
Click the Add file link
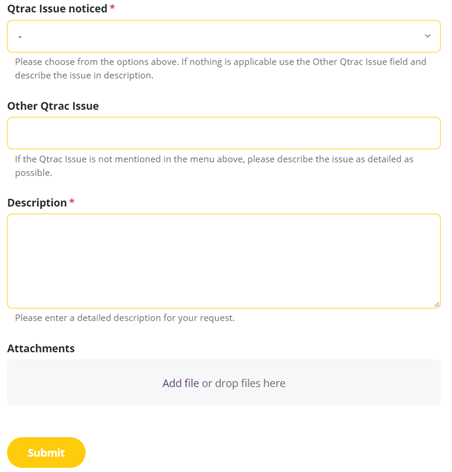point(180,383)
